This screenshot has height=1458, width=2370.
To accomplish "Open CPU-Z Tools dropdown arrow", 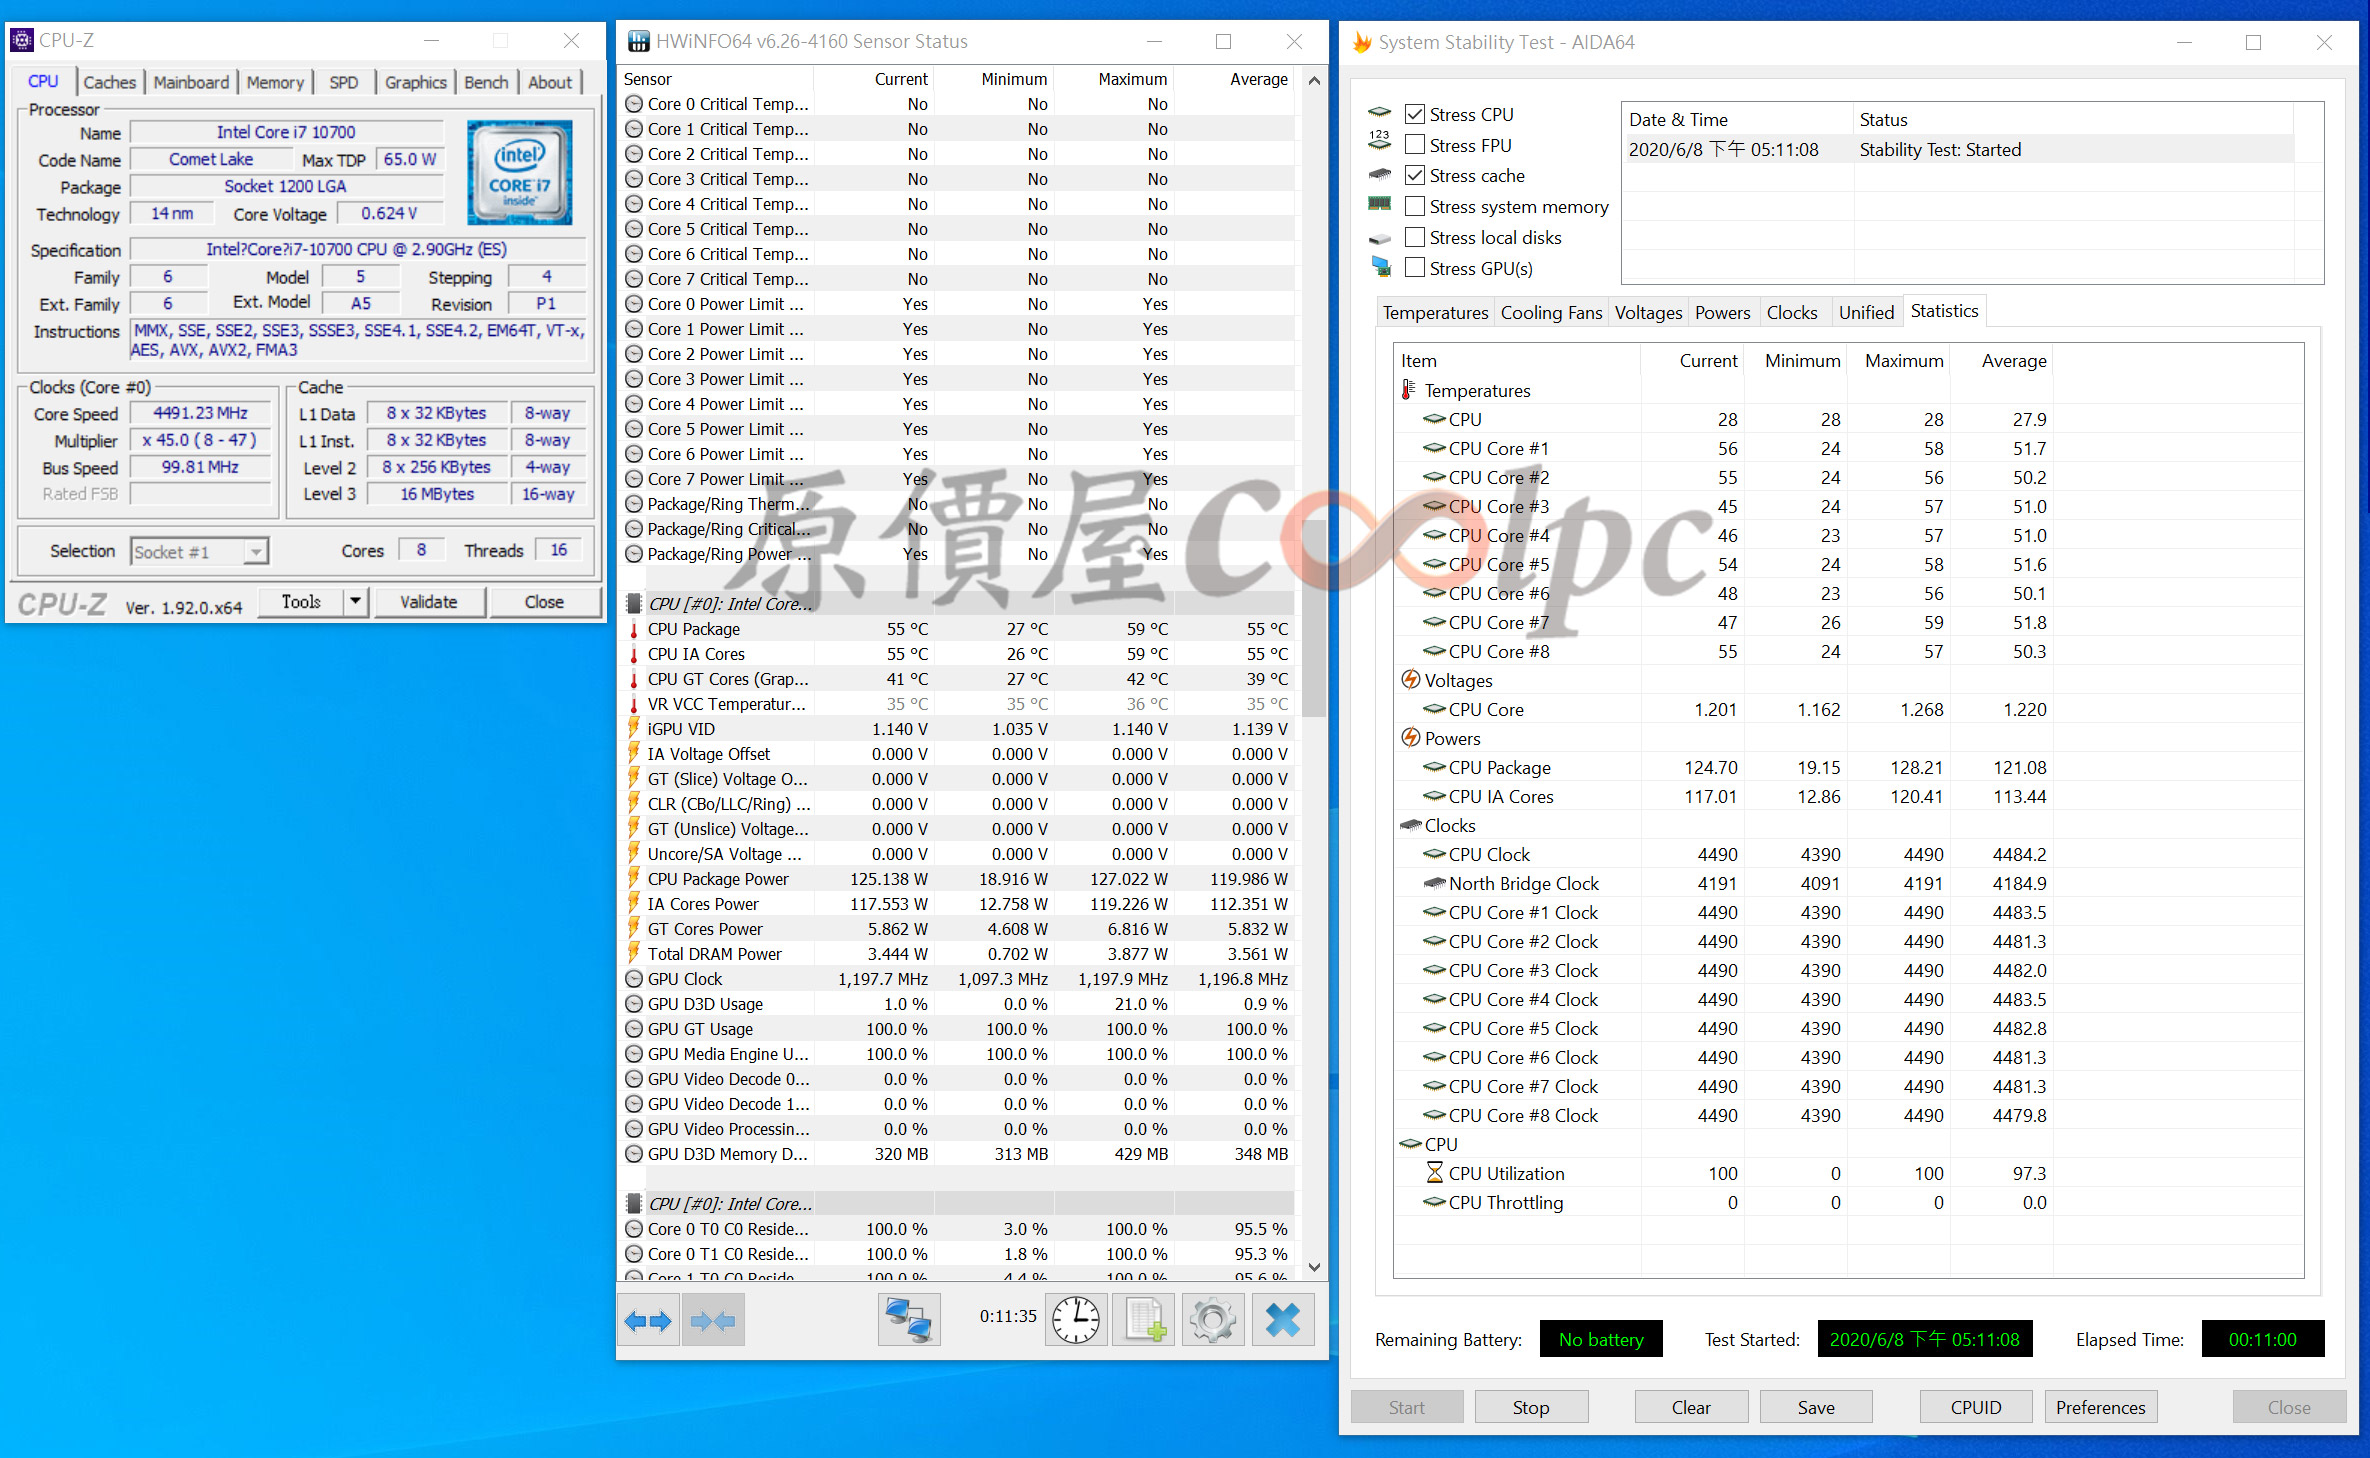I will [x=355, y=601].
